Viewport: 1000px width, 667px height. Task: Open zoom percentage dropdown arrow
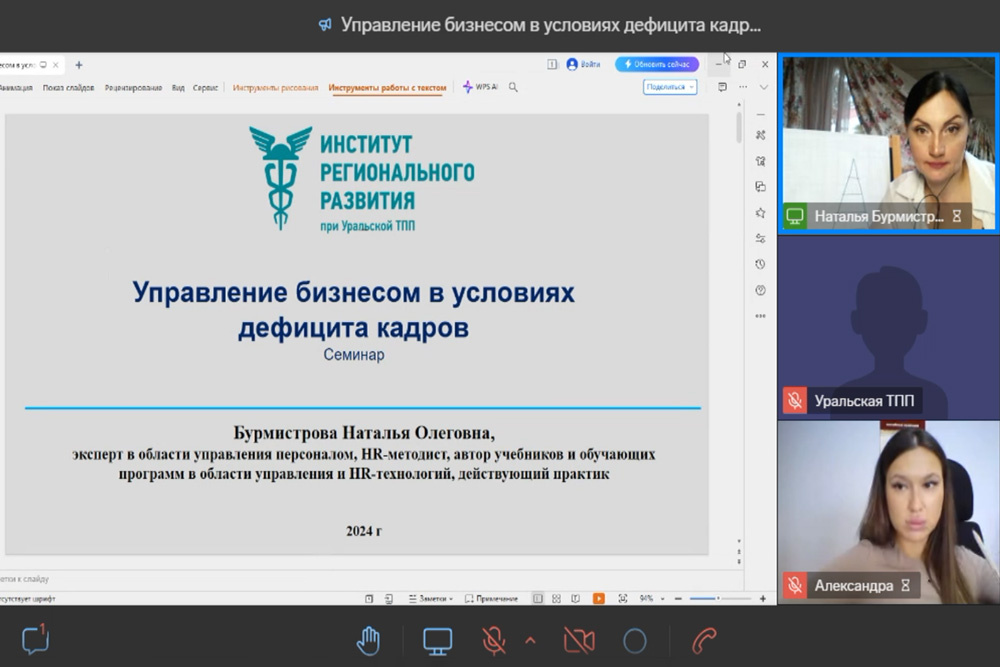click(662, 599)
